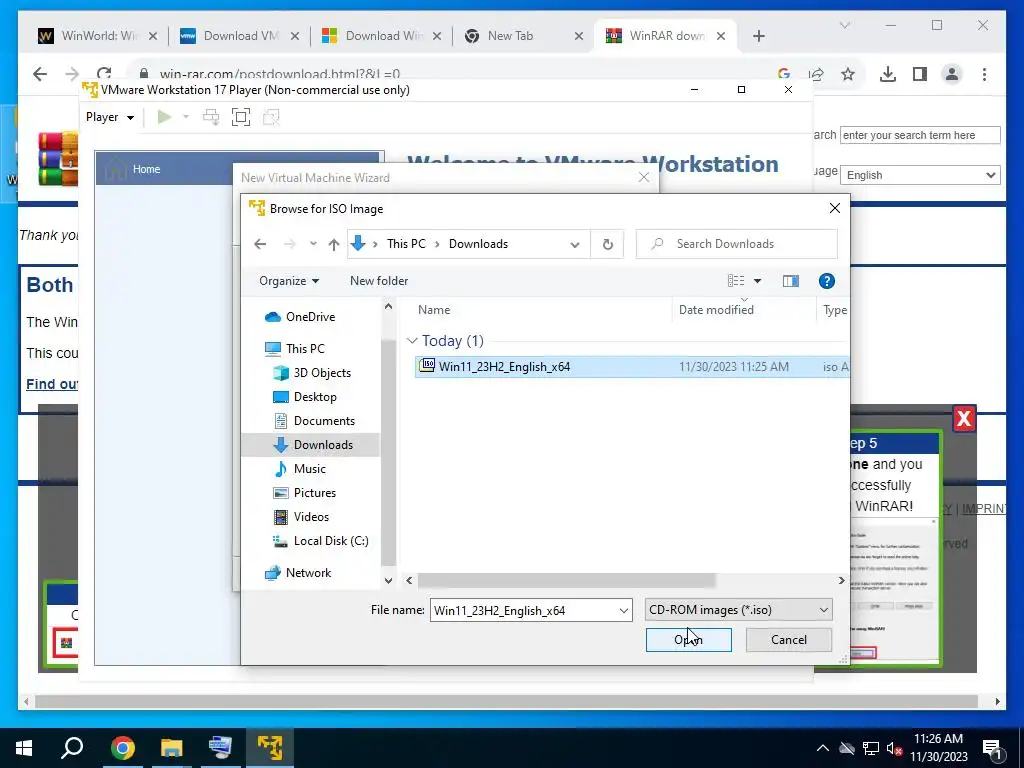Open the VMware Player menu
The height and width of the screenshot is (768, 1024).
(110, 118)
